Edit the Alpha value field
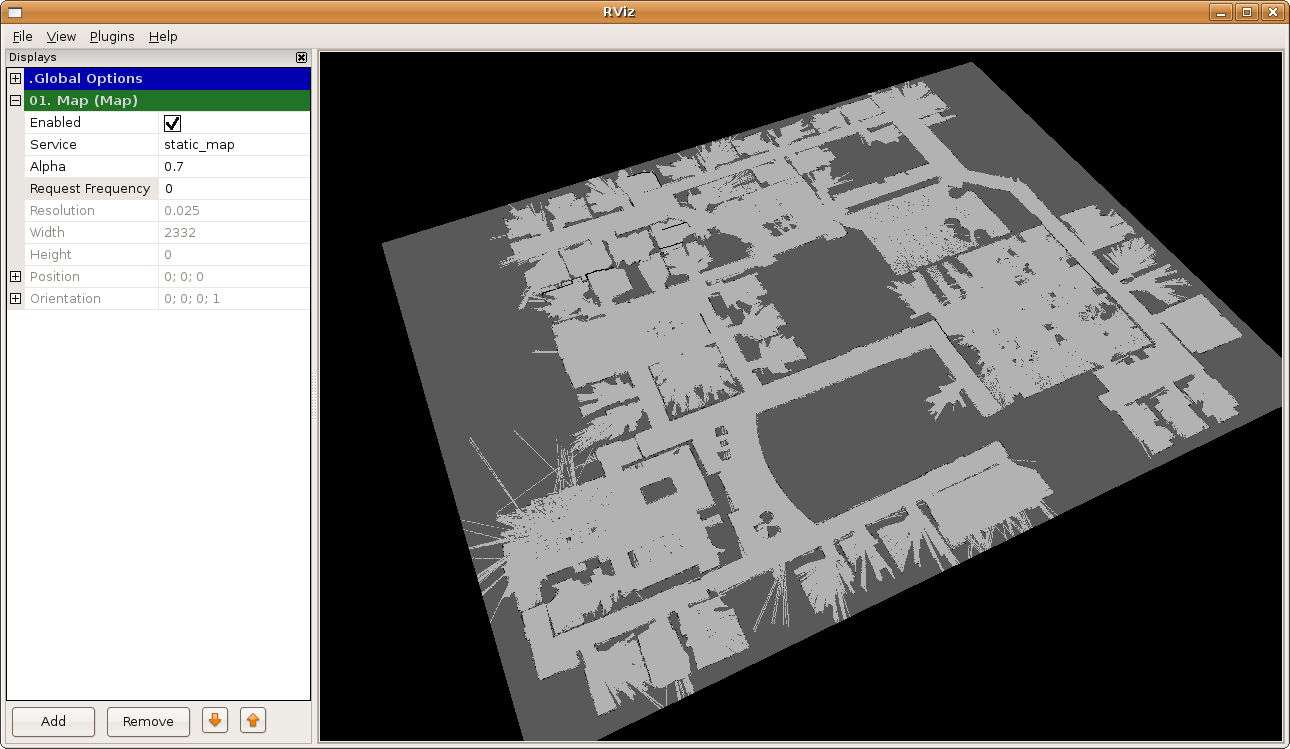 click(x=233, y=167)
